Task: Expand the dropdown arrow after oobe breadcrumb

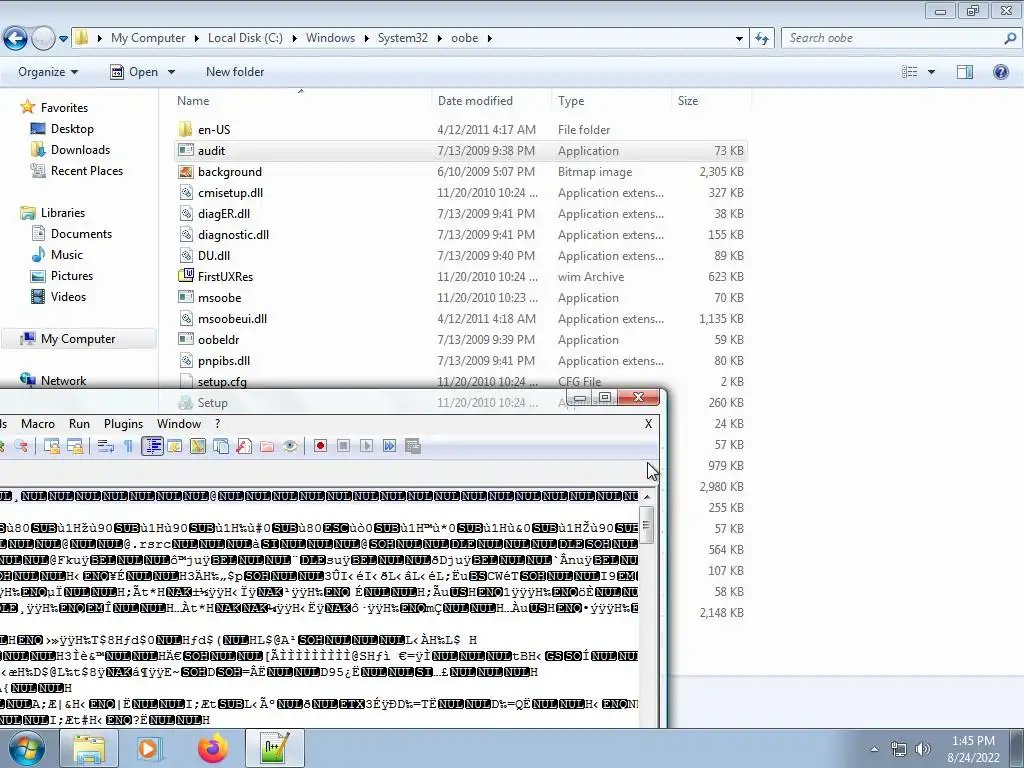Action: [490, 39]
